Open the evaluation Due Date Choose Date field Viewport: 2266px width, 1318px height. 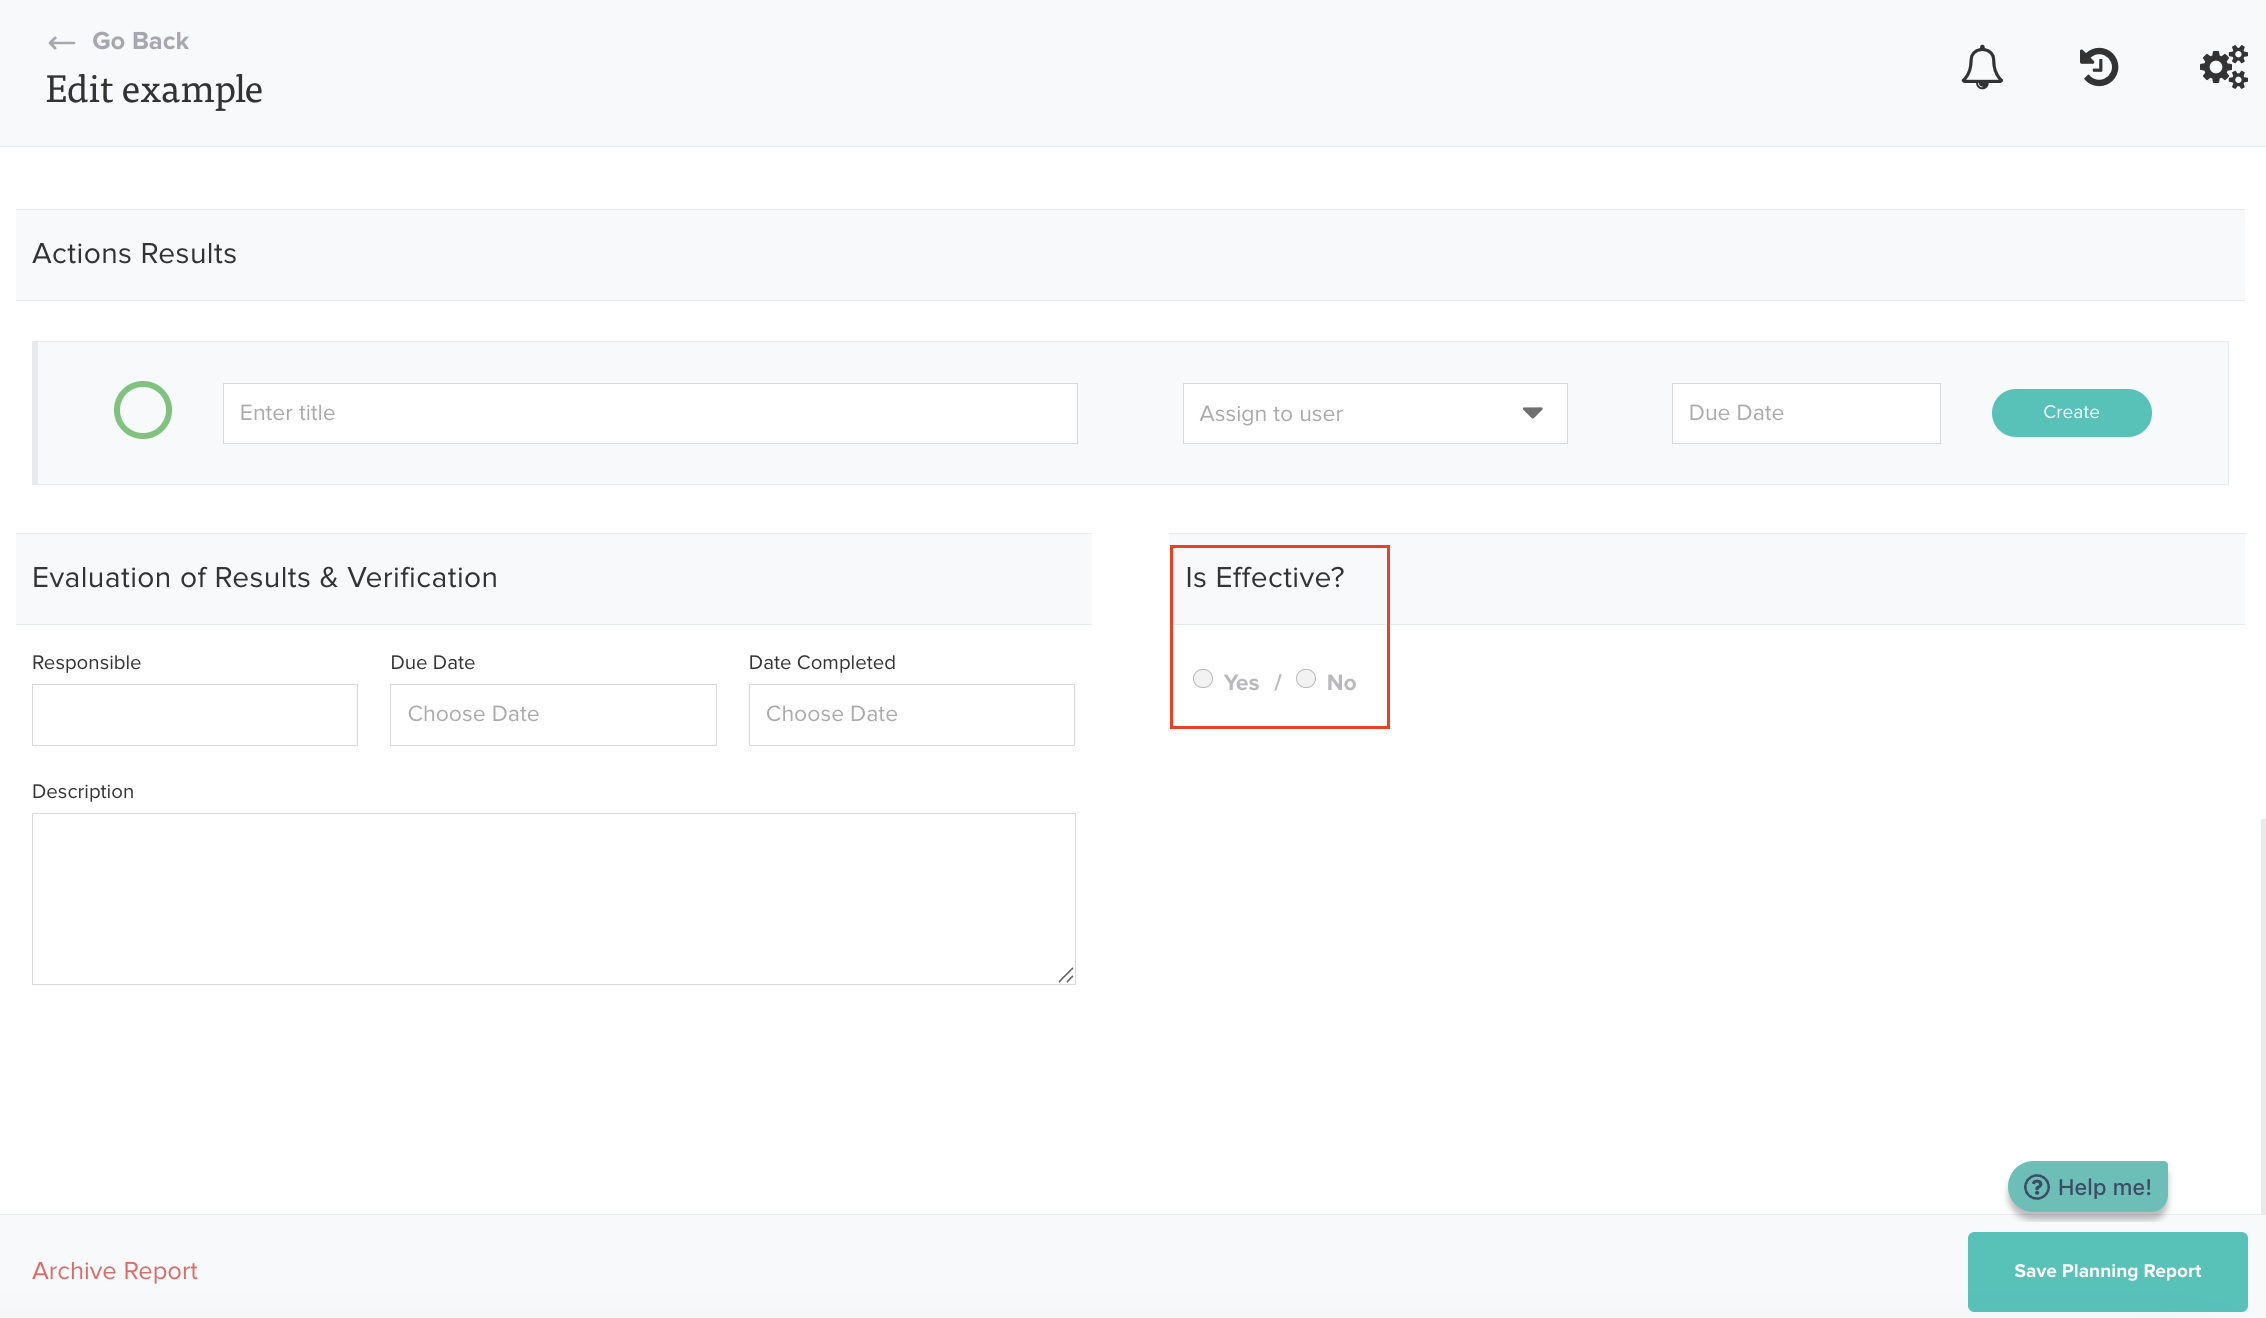click(553, 714)
